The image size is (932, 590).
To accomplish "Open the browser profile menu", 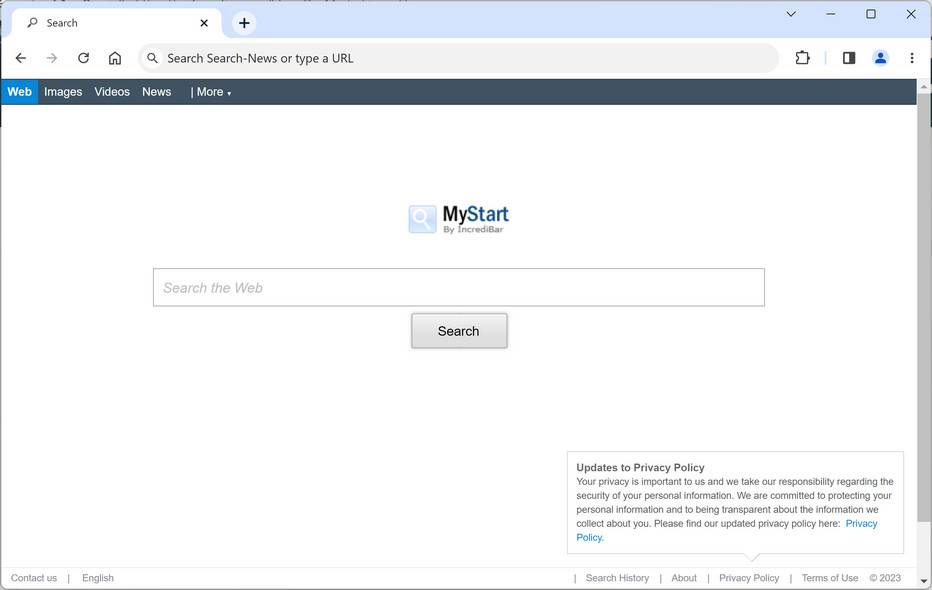I will click(x=879, y=57).
